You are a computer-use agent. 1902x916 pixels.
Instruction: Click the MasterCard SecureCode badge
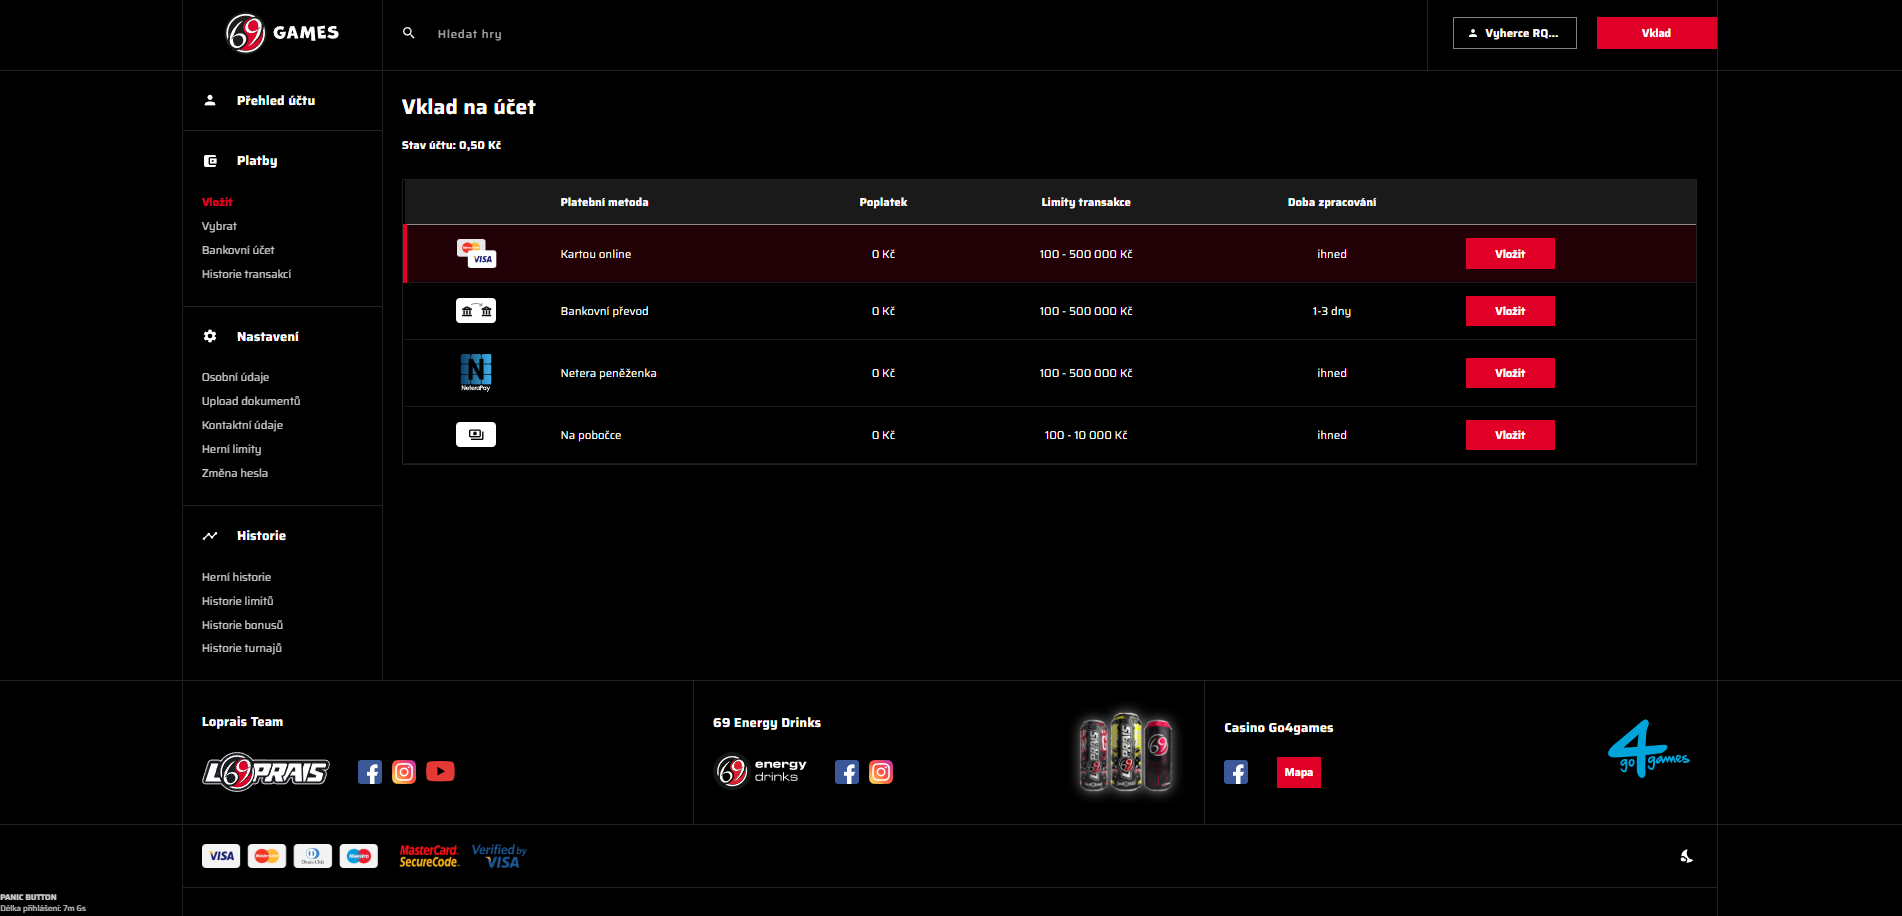pyautogui.click(x=429, y=856)
